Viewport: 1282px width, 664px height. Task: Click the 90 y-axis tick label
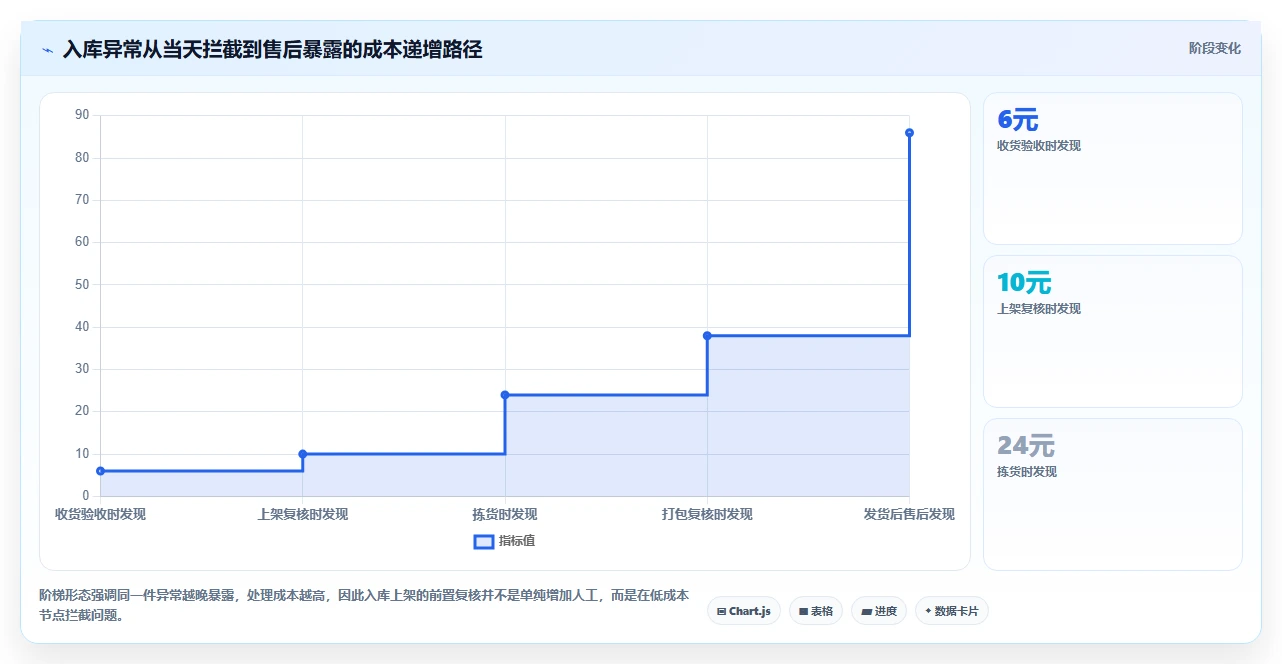[82, 115]
